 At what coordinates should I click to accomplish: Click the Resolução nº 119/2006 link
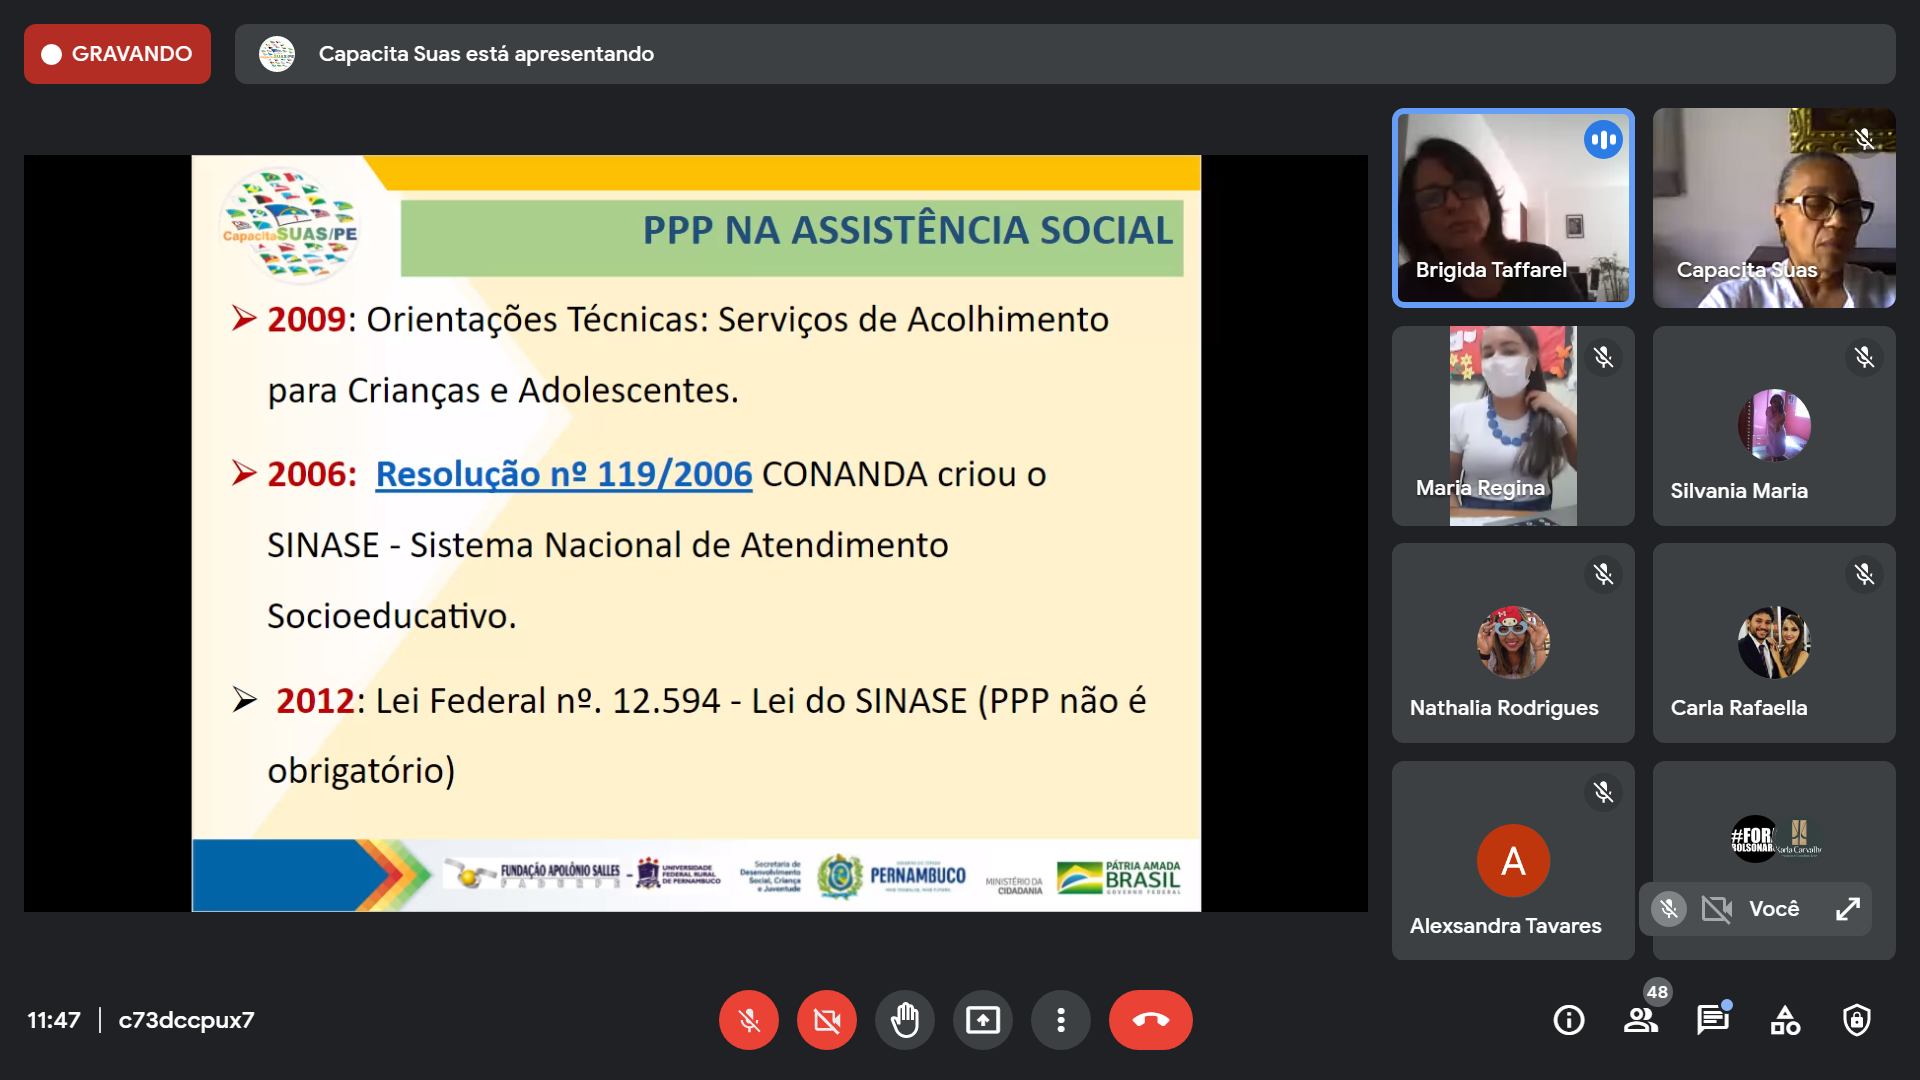[x=563, y=474]
